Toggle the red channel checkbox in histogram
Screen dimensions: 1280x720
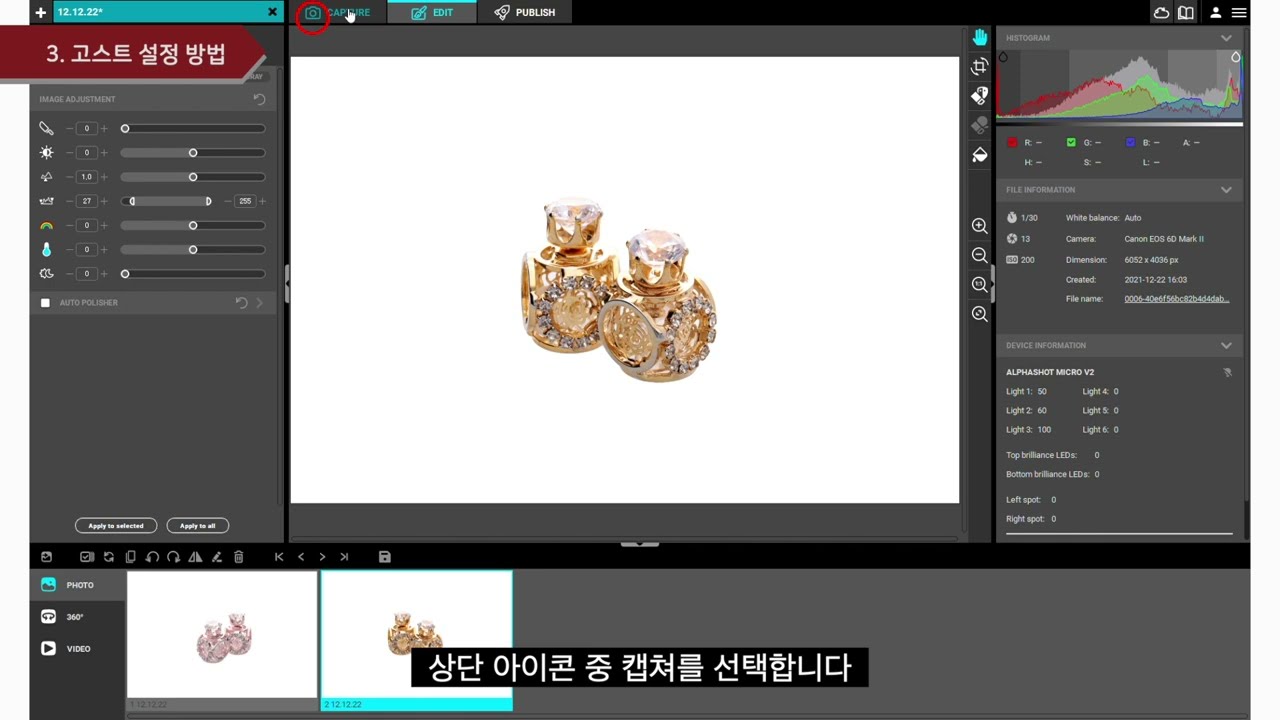(1012, 143)
